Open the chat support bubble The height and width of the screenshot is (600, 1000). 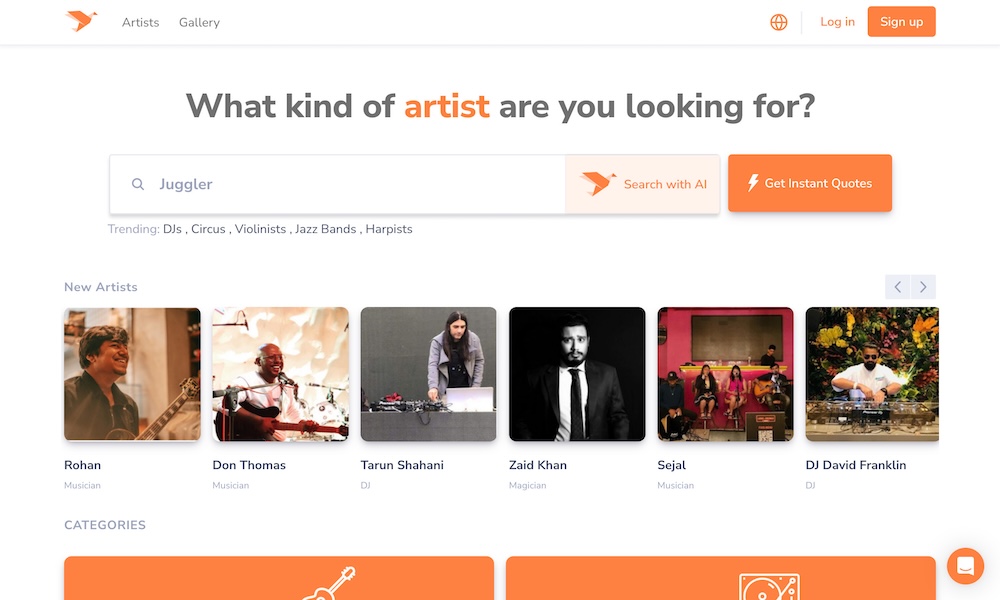965,566
